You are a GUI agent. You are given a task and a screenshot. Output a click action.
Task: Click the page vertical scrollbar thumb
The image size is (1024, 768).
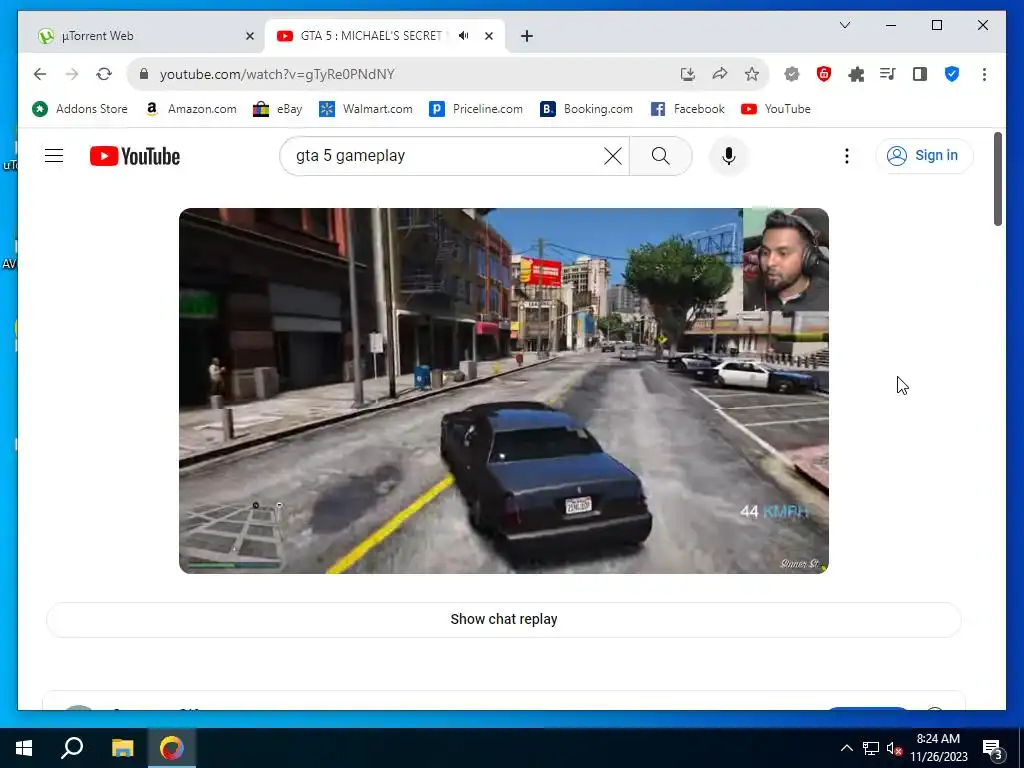point(997,179)
